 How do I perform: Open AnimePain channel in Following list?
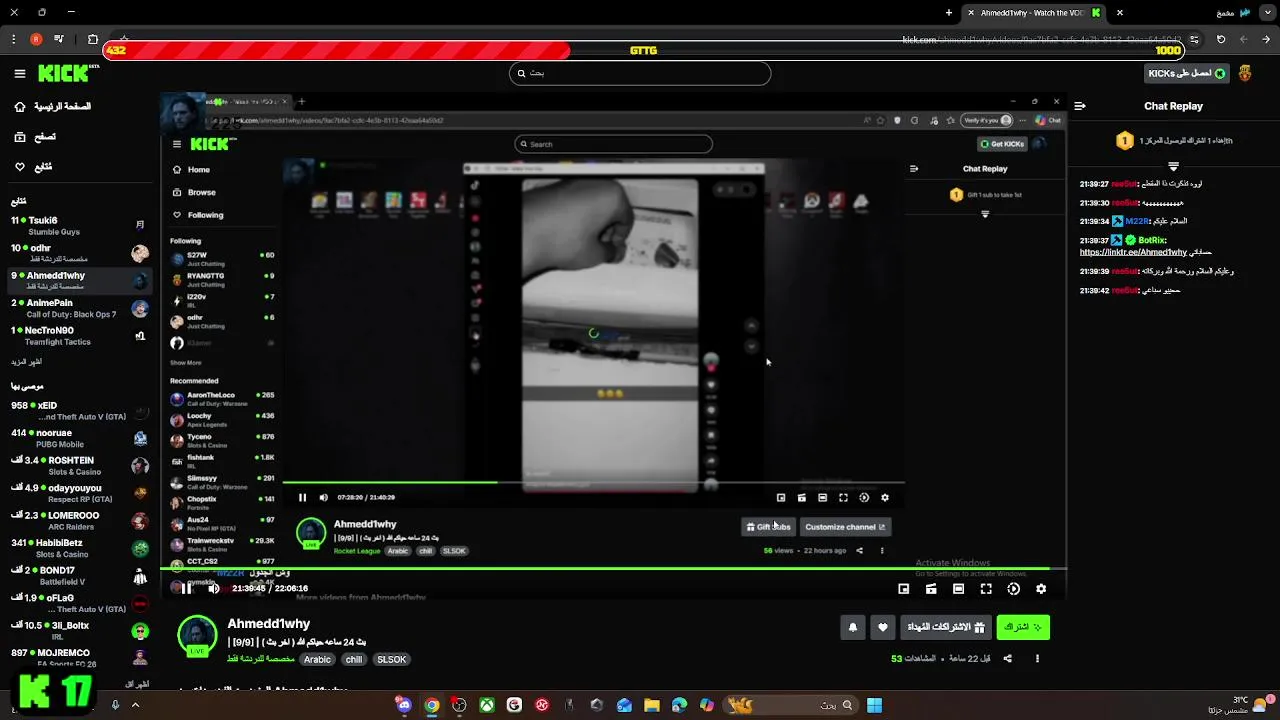click(78, 308)
